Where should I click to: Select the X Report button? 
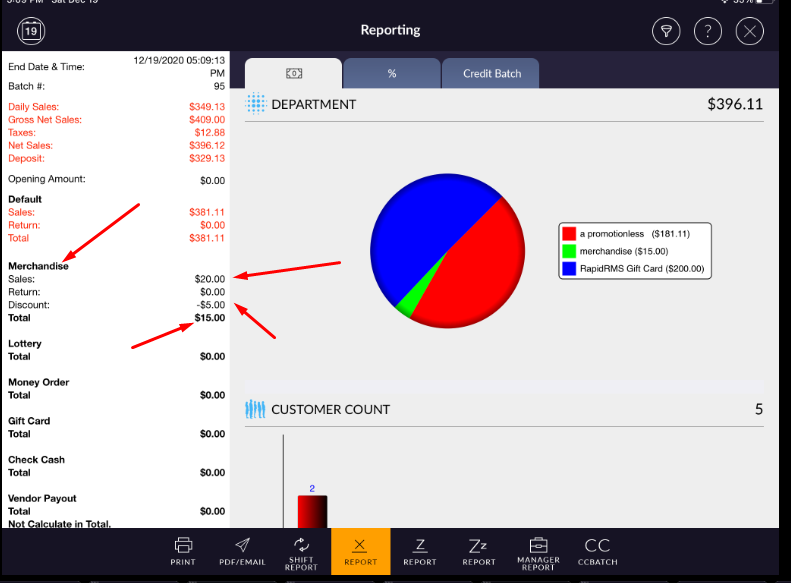coord(361,551)
